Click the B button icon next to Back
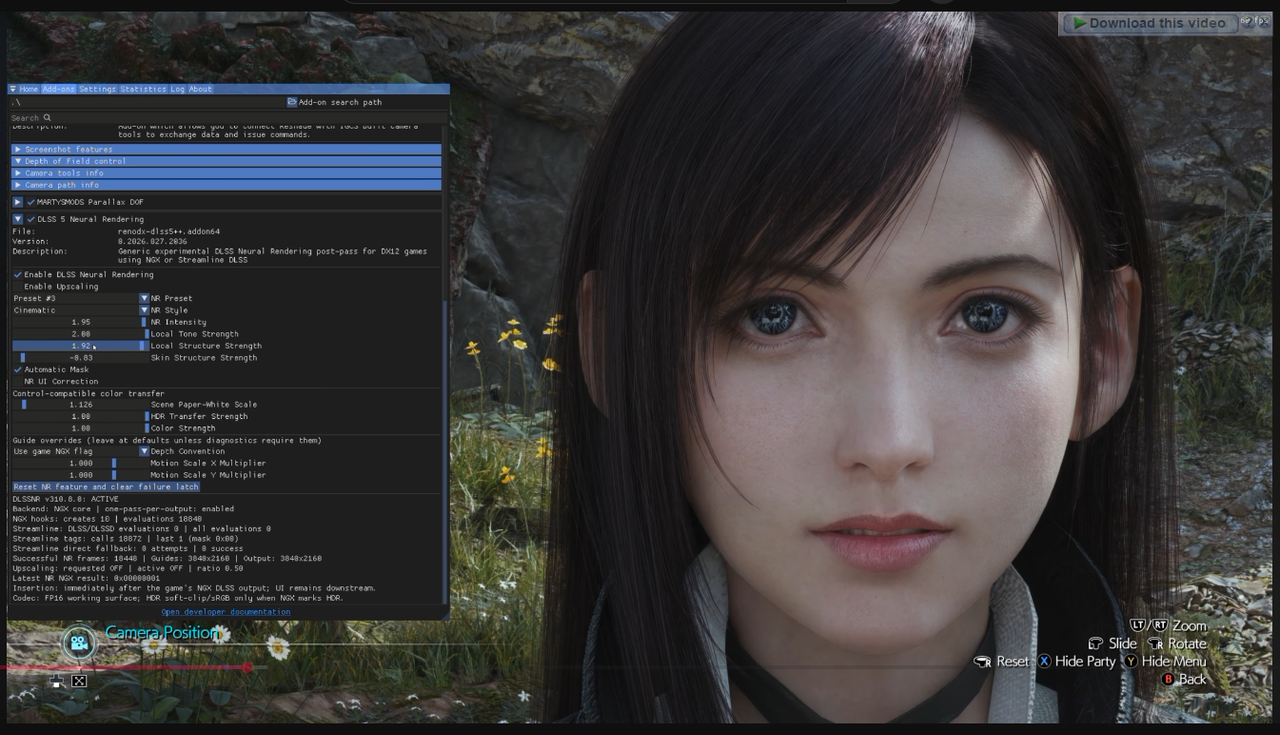This screenshot has height=735, width=1280. click(1167, 679)
